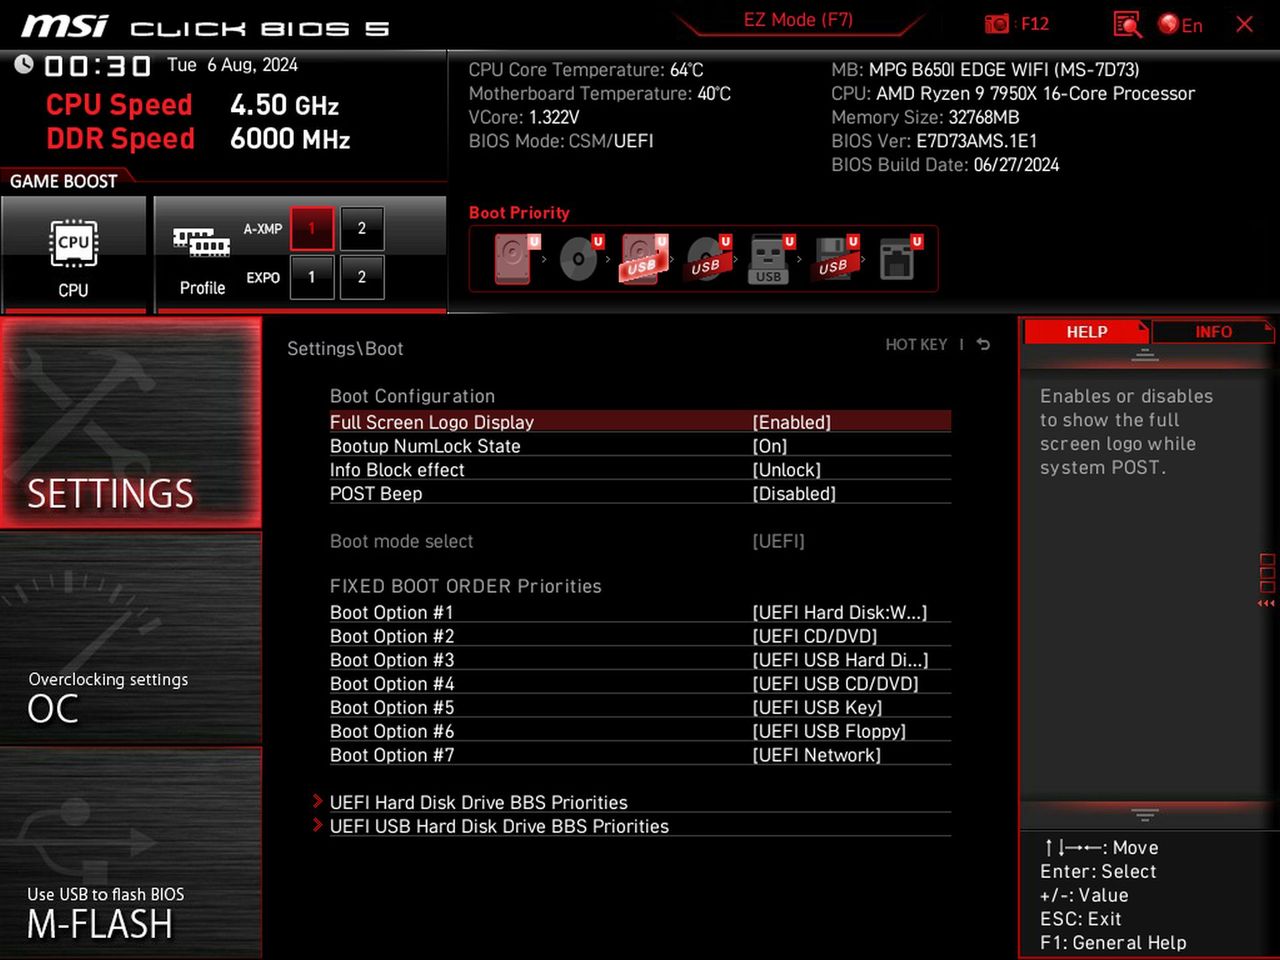The image size is (1280, 960).
Task: Open Boot Option #2 value dropdown
Action: (815, 637)
